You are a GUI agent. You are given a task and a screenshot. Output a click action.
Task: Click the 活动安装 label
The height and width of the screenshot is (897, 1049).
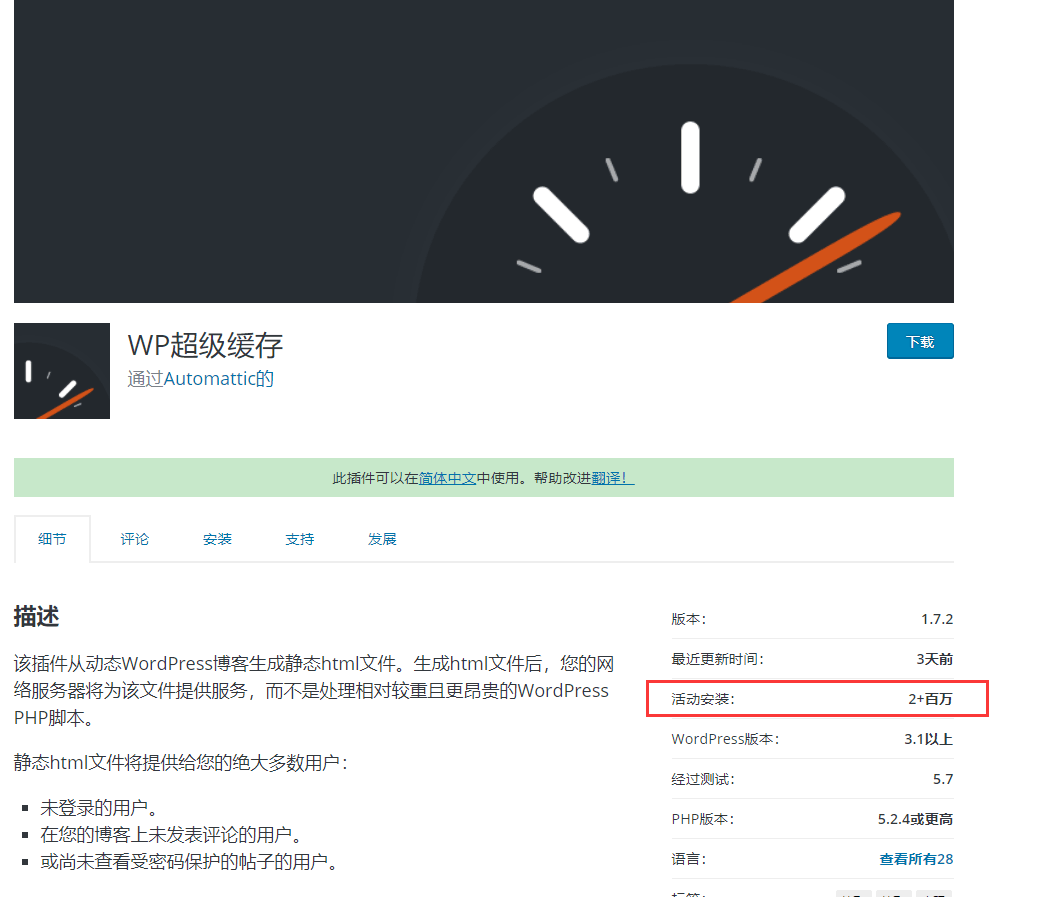click(x=702, y=699)
